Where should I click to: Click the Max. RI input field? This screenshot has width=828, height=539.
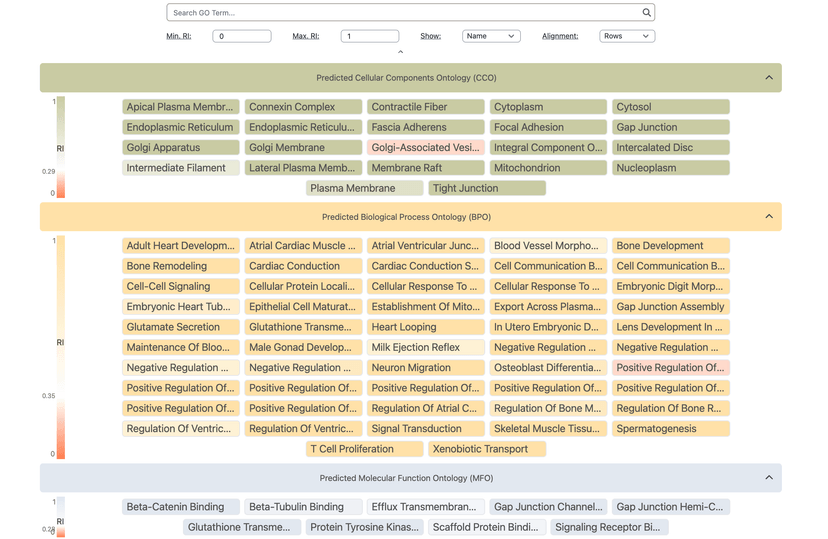point(369,36)
